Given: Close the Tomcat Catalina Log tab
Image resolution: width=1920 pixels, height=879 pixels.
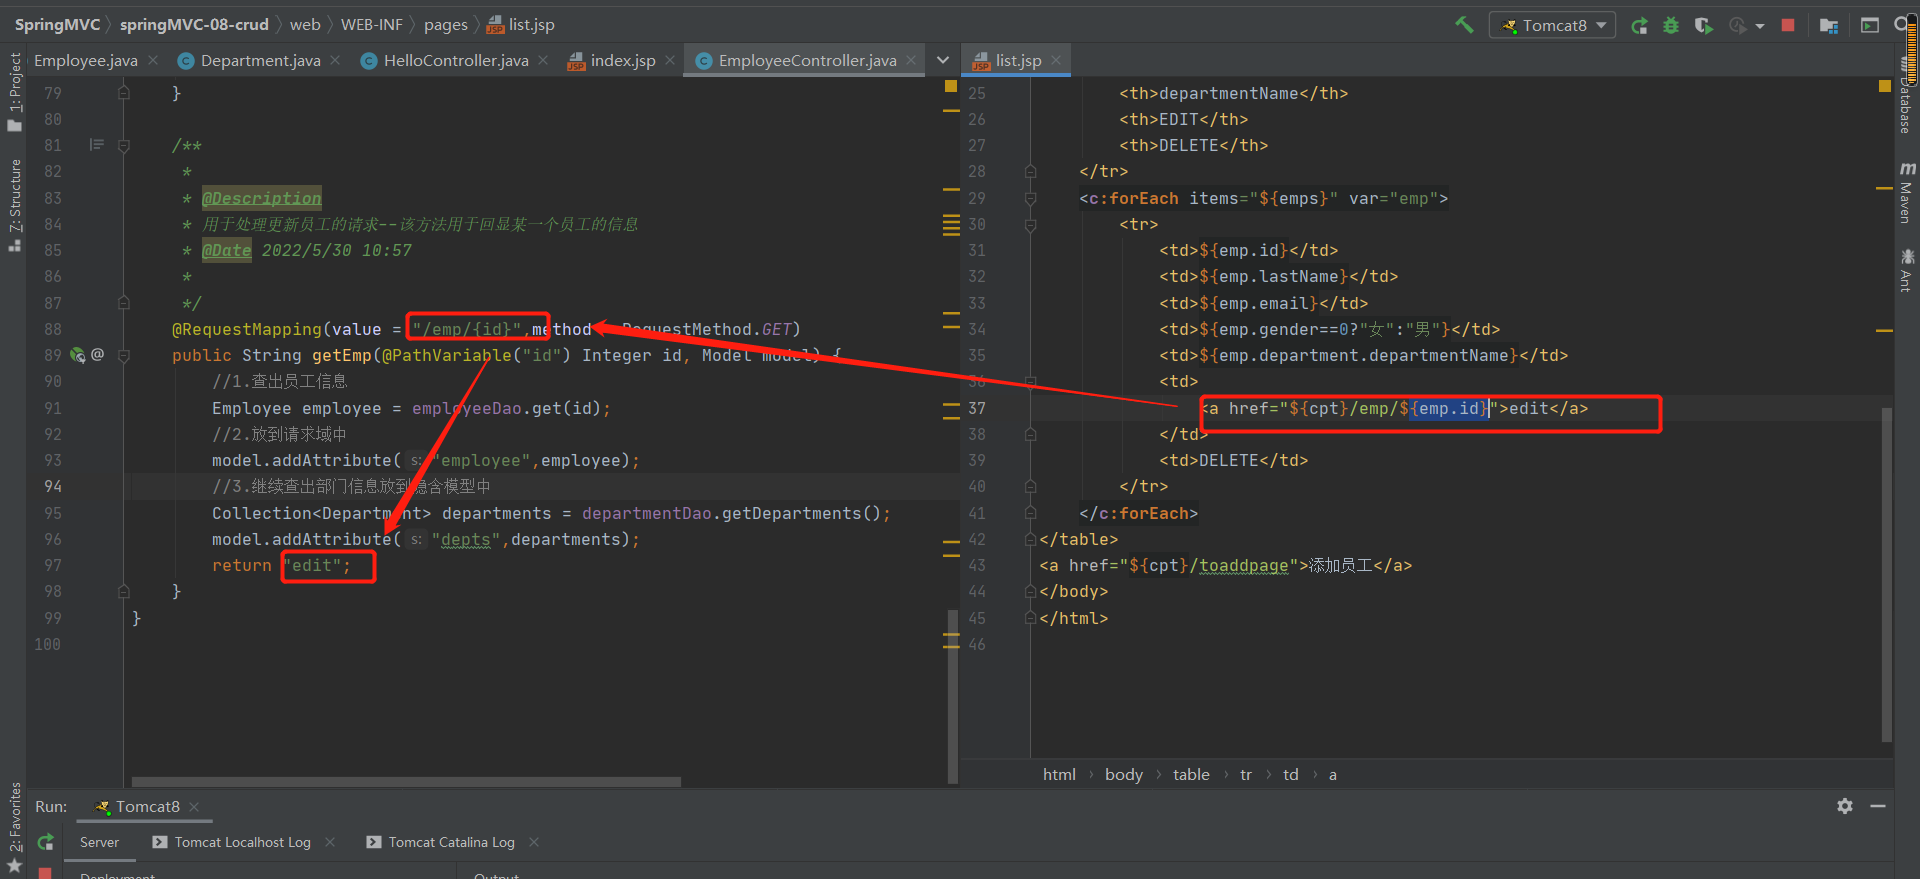Looking at the screenshot, I should pyautogui.click(x=534, y=842).
